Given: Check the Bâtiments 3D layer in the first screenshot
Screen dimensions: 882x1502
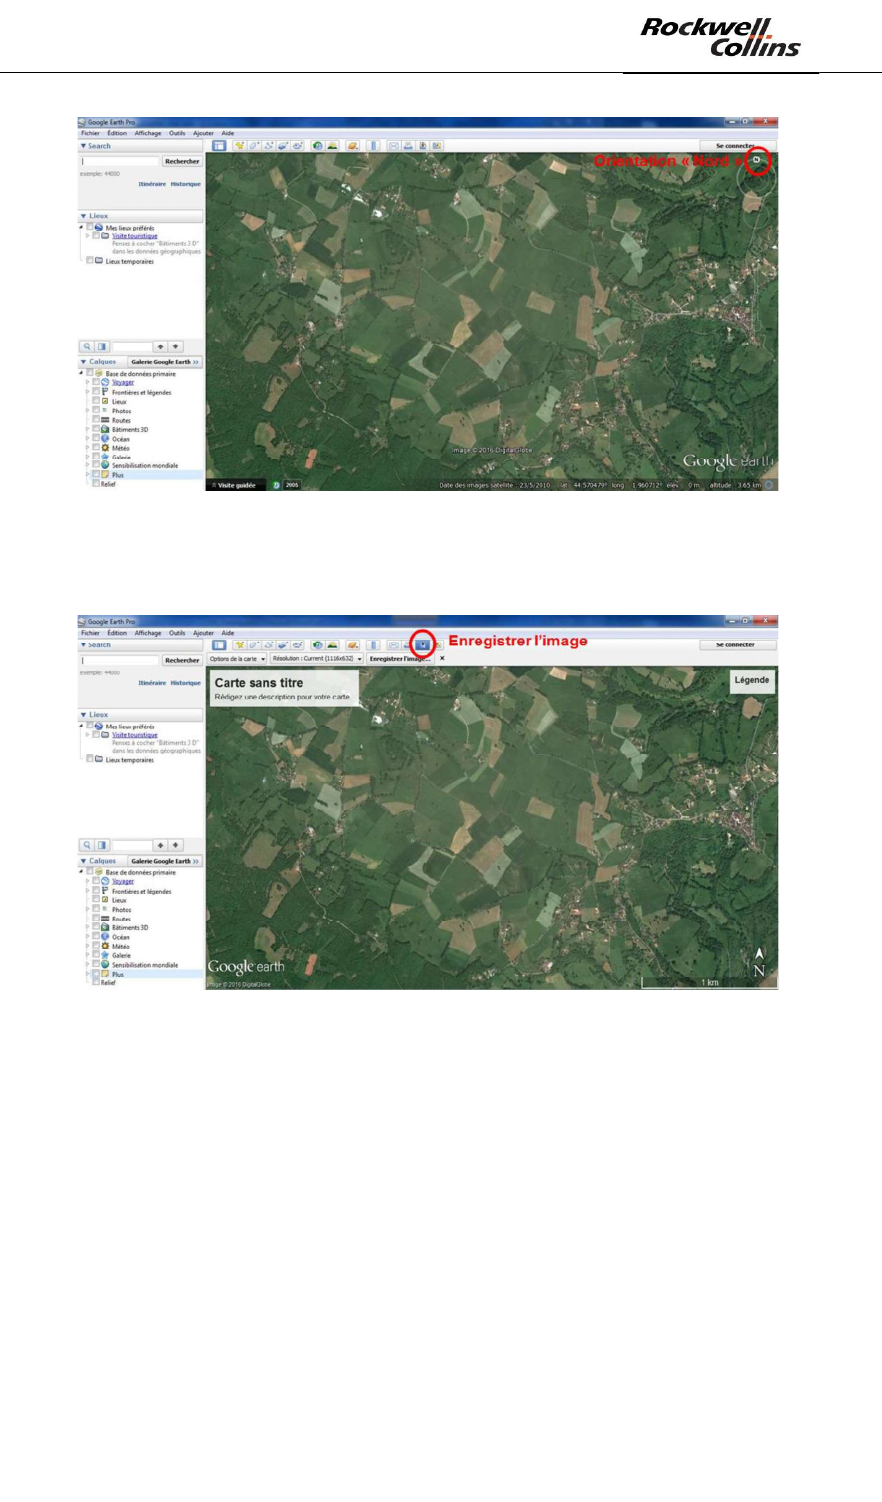Looking at the screenshot, I should (x=96, y=429).
